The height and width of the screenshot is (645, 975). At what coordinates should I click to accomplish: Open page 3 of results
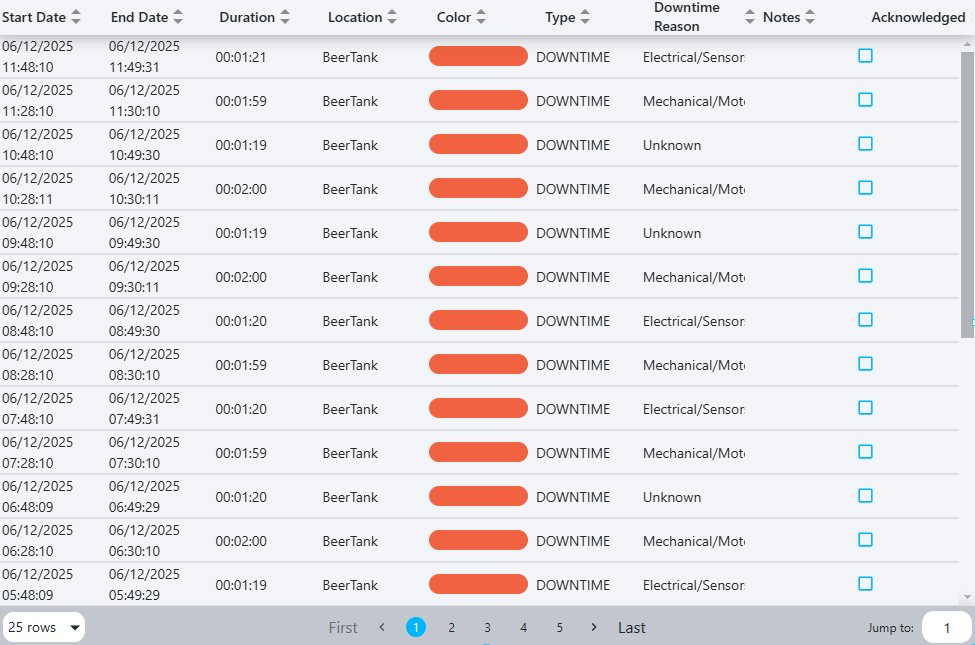point(487,627)
